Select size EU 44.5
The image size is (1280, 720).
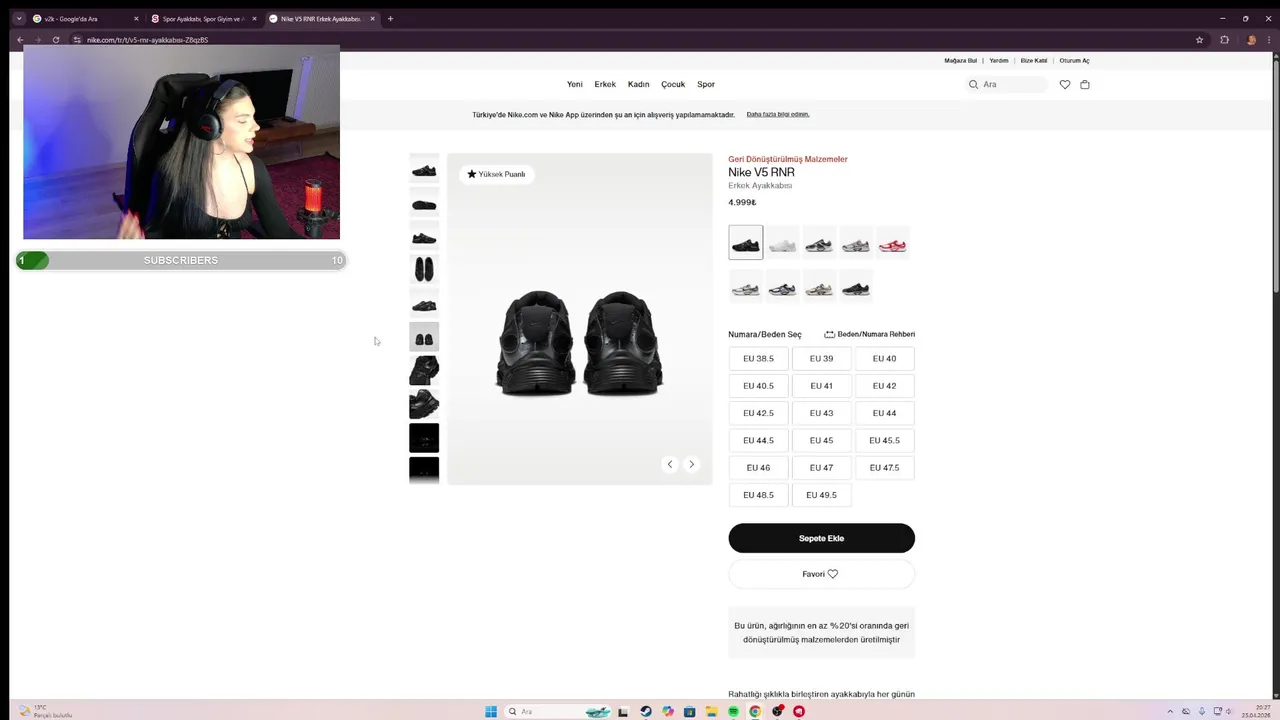(758, 440)
